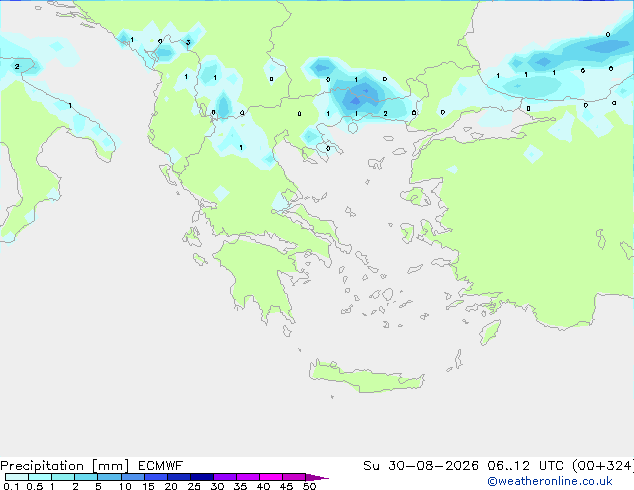The width and height of the screenshot is (634, 490).
Task: Click the "ECMWF" model label
Action: (161, 466)
